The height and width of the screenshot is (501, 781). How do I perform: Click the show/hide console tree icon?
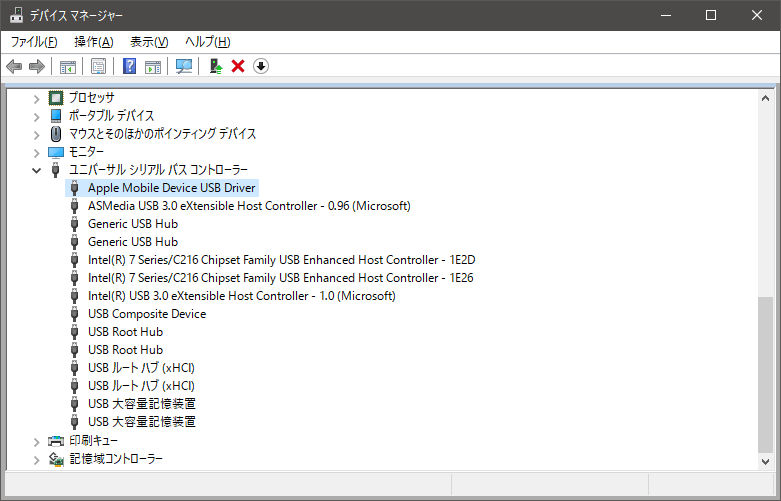(x=68, y=66)
